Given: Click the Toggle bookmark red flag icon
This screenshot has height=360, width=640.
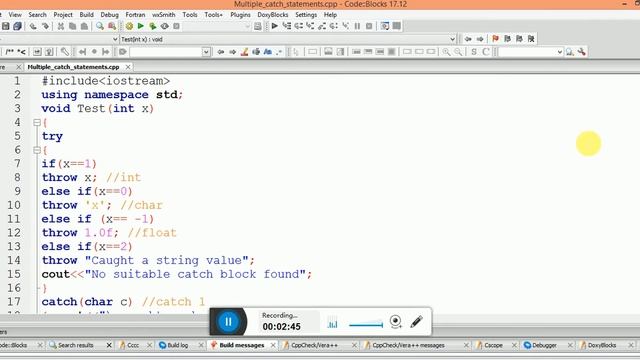Looking at the screenshot, I should click(496, 39).
